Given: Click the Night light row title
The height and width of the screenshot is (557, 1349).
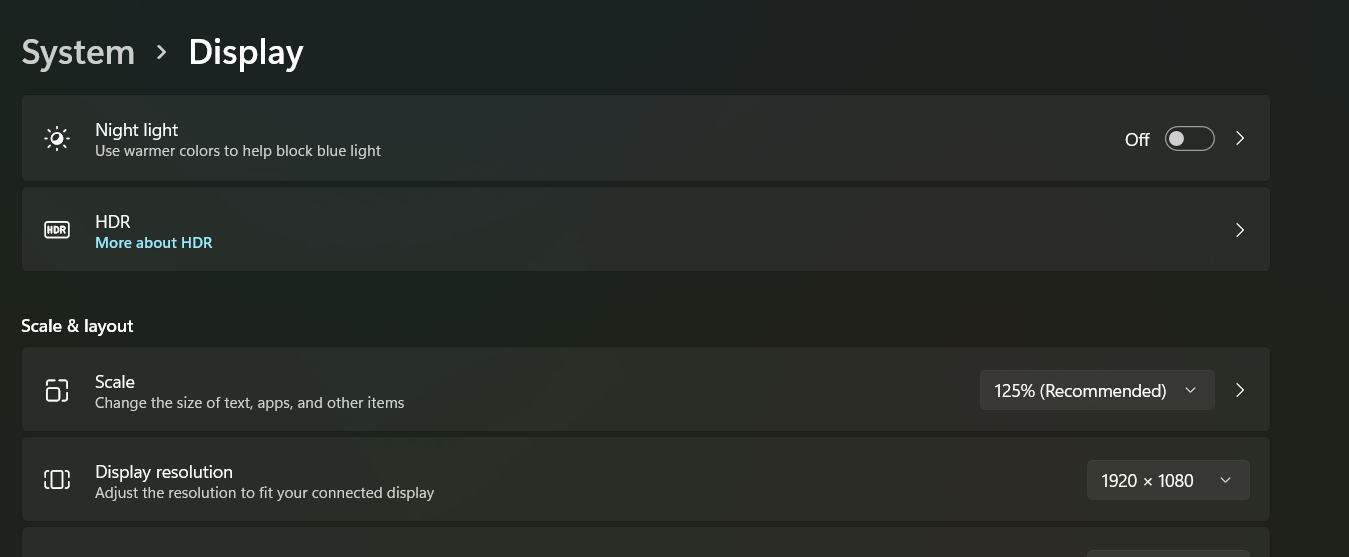Looking at the screenshot, I should click(x=137, y=130).
